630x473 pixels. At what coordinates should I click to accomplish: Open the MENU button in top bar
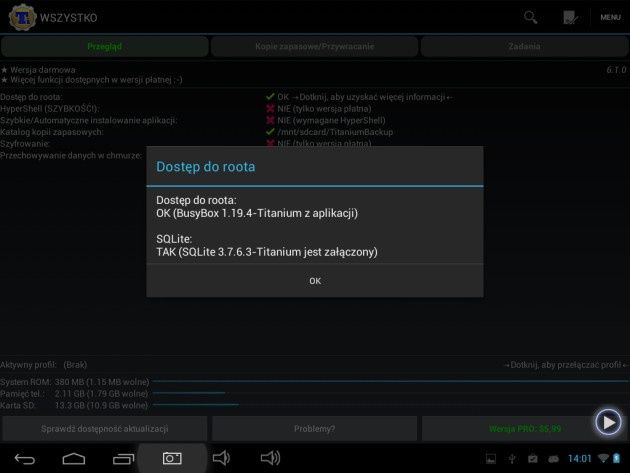coord(610,17)
